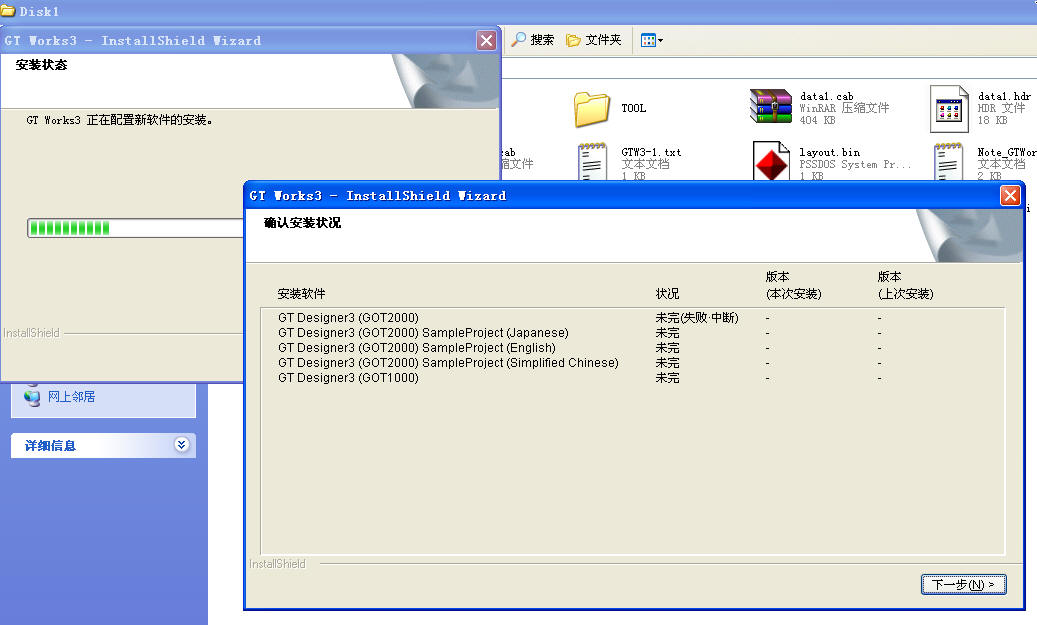
Task: Toggle the 文件夹 folders pane button
Action: coord(594,40)
